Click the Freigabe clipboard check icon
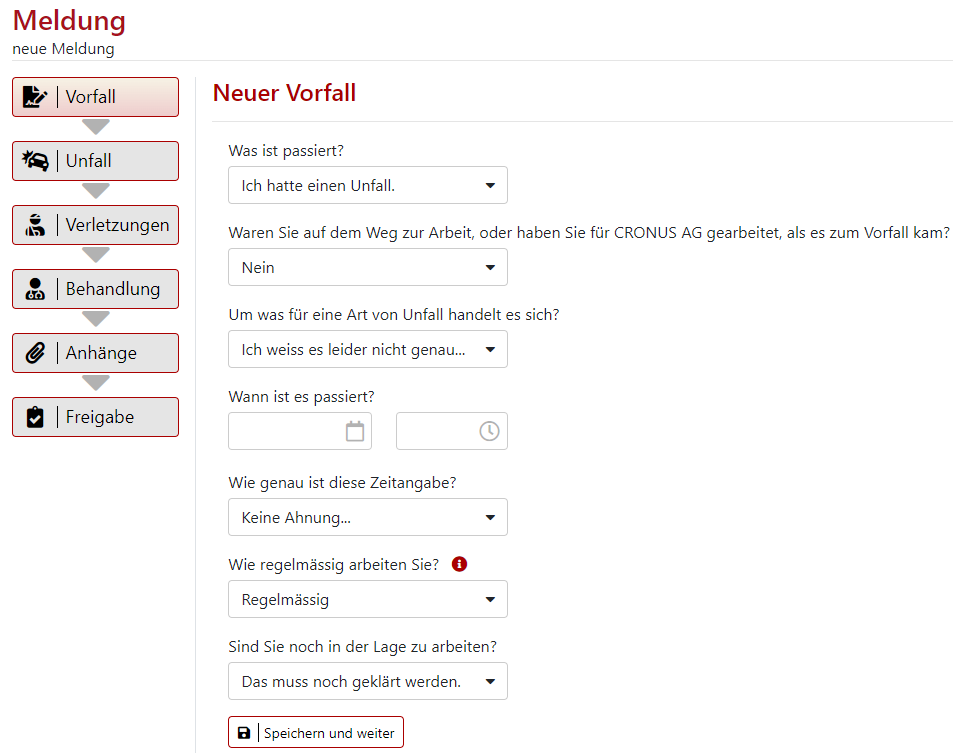 [35, 417]
